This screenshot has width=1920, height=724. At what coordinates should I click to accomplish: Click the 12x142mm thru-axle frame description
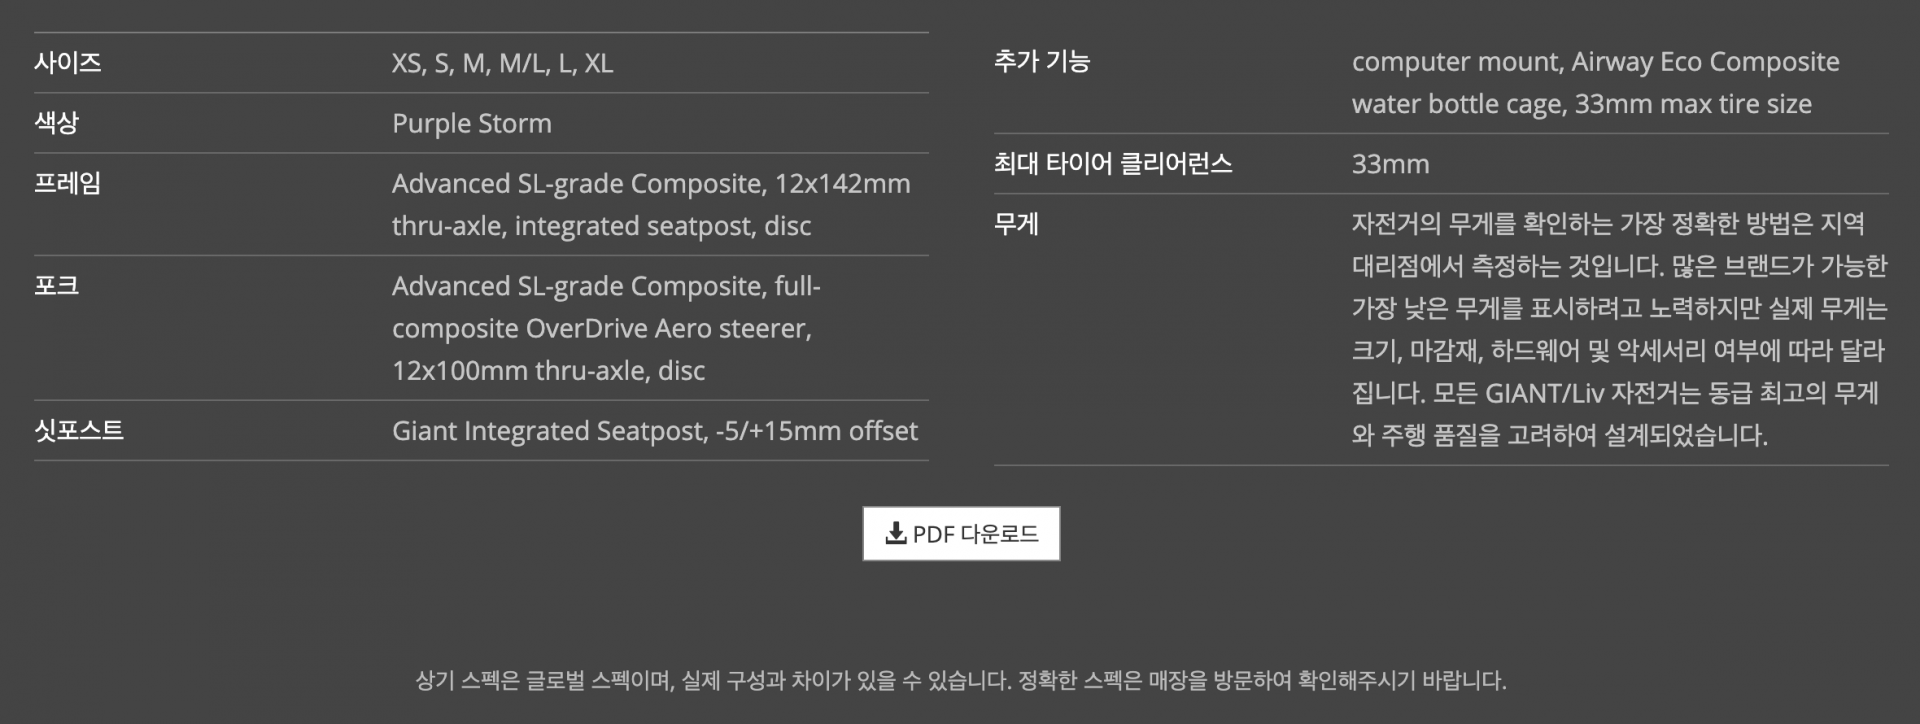pyautogui.click(x=650, y=205)
